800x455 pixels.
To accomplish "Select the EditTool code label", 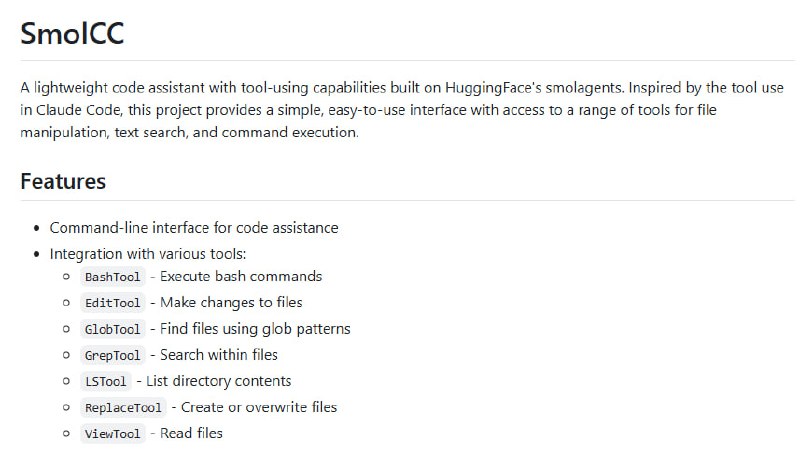I will click(x=113, y=303).
